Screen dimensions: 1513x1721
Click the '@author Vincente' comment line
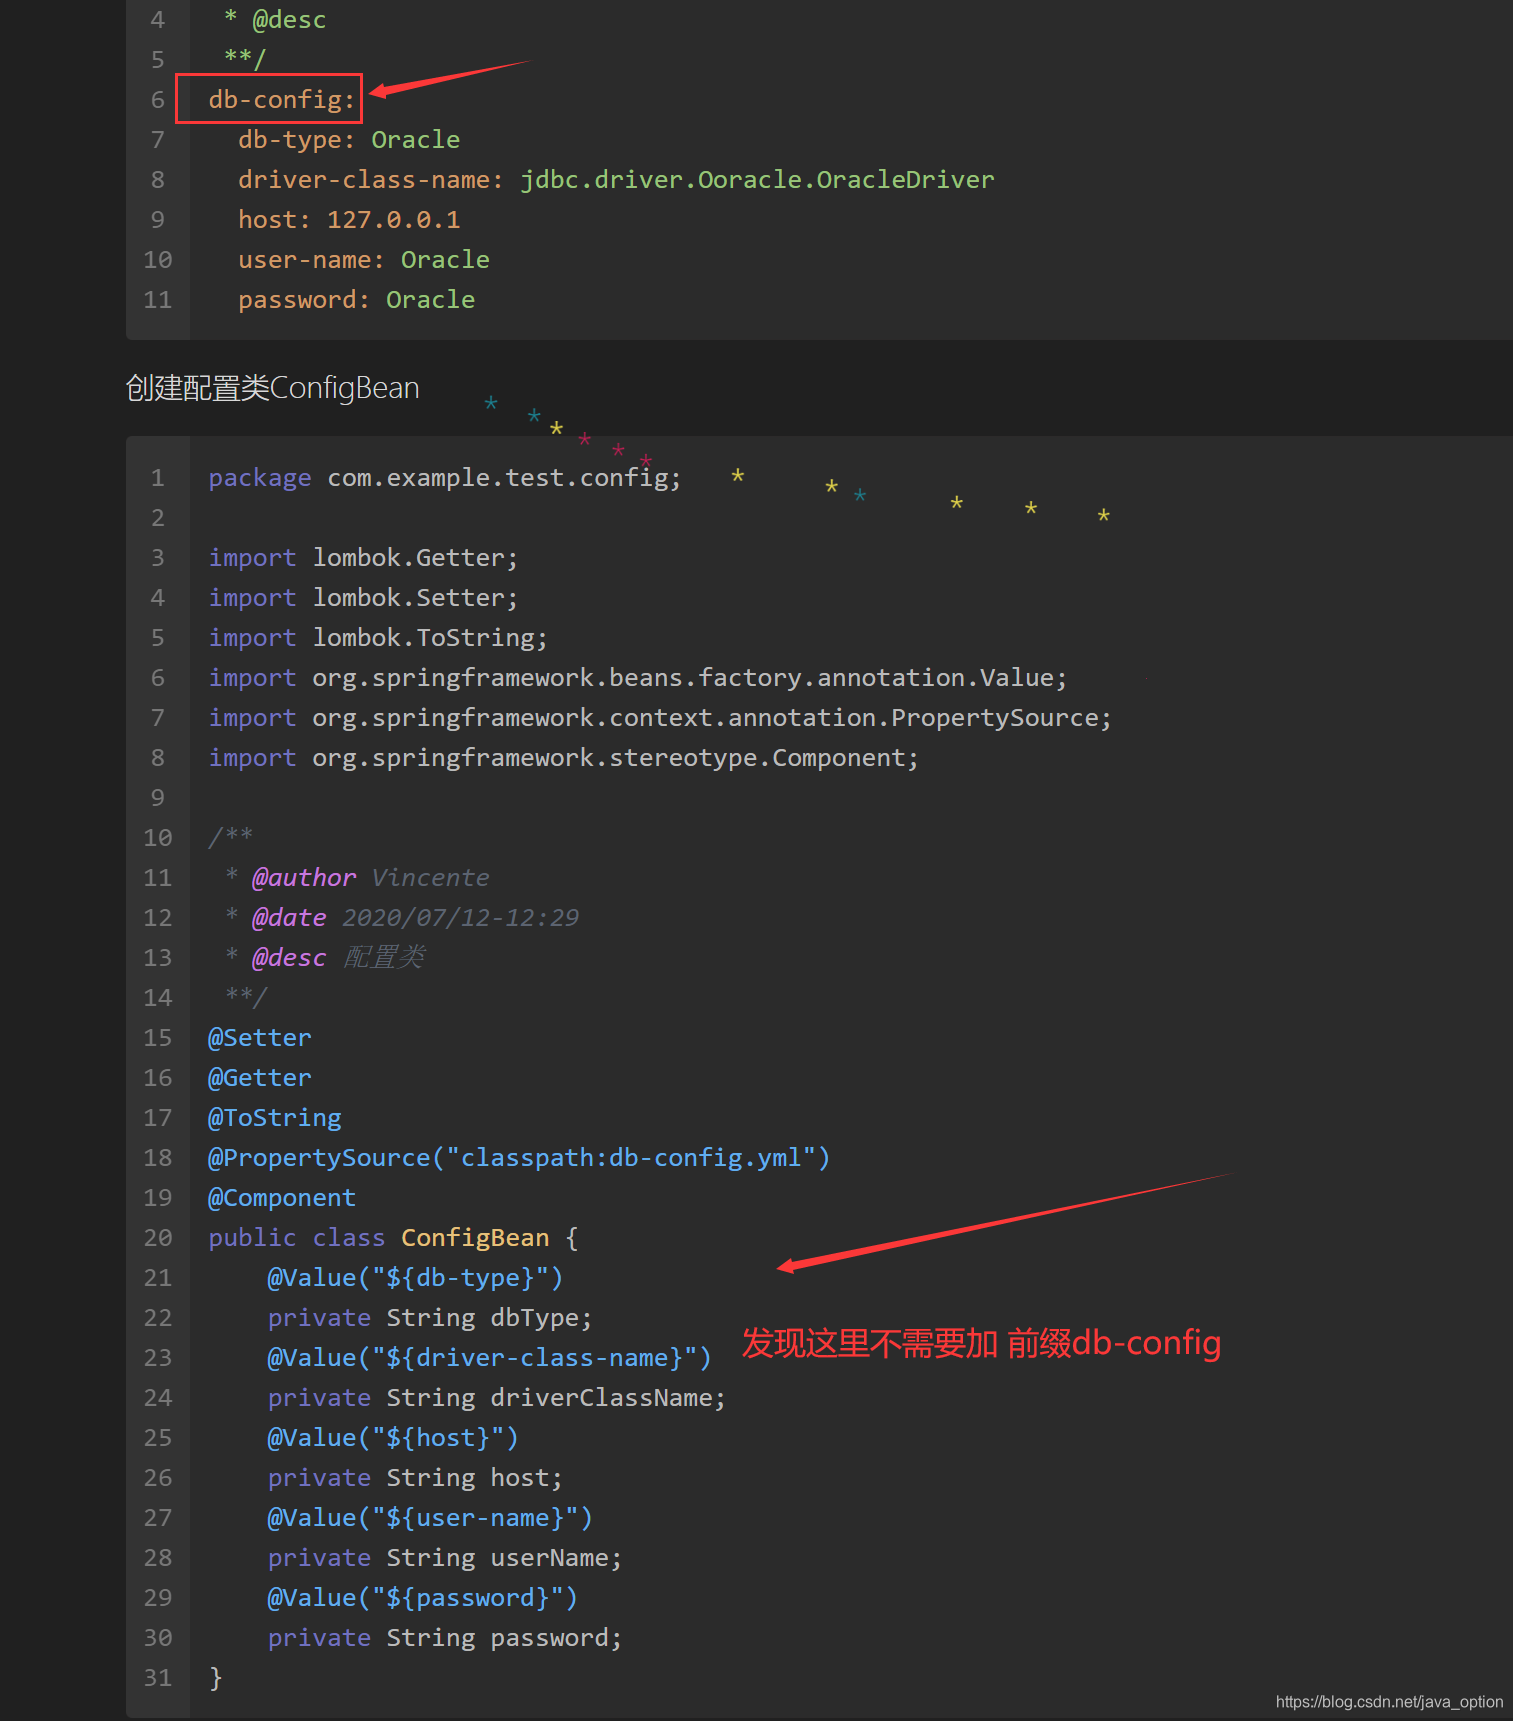coord(357,878)
